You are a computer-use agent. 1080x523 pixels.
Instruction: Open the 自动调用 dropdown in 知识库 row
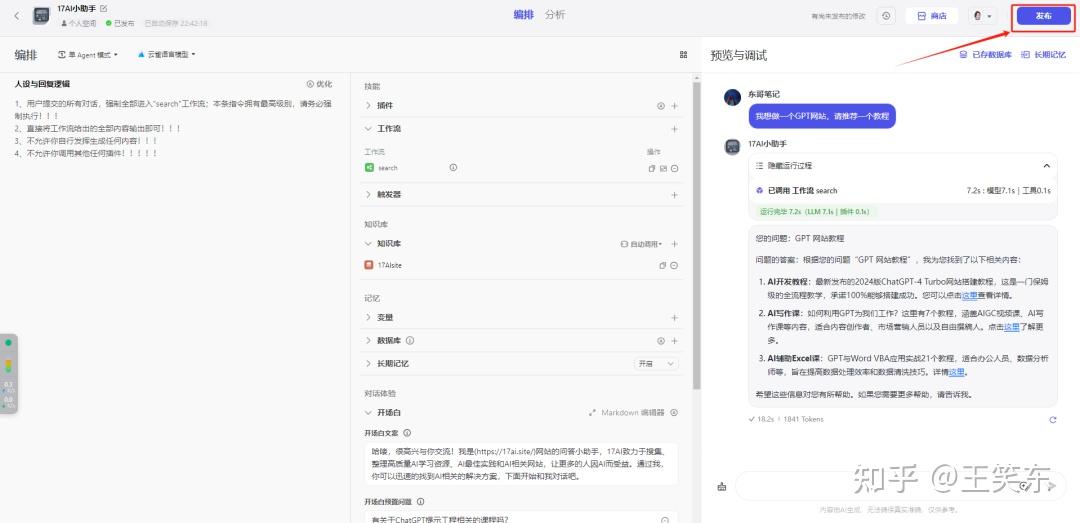pos(642,244)
